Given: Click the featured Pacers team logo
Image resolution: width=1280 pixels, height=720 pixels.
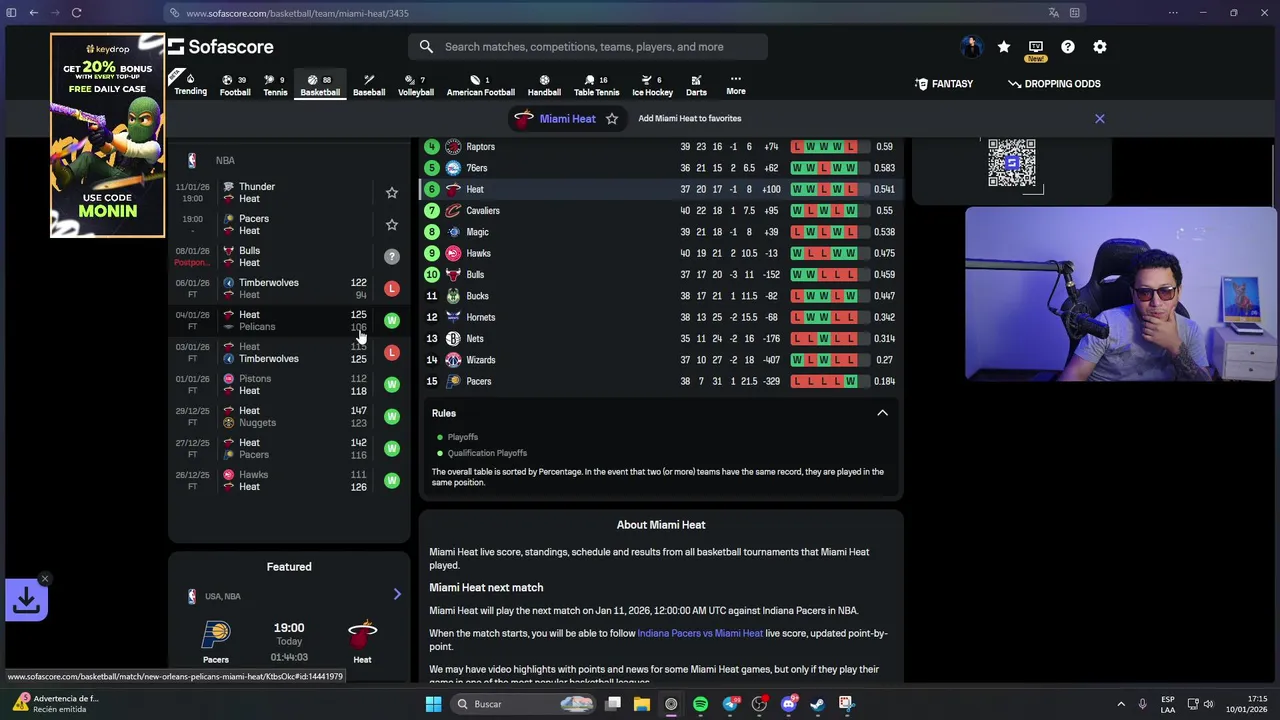Looking at the screenshot, I should click(216, 634).
